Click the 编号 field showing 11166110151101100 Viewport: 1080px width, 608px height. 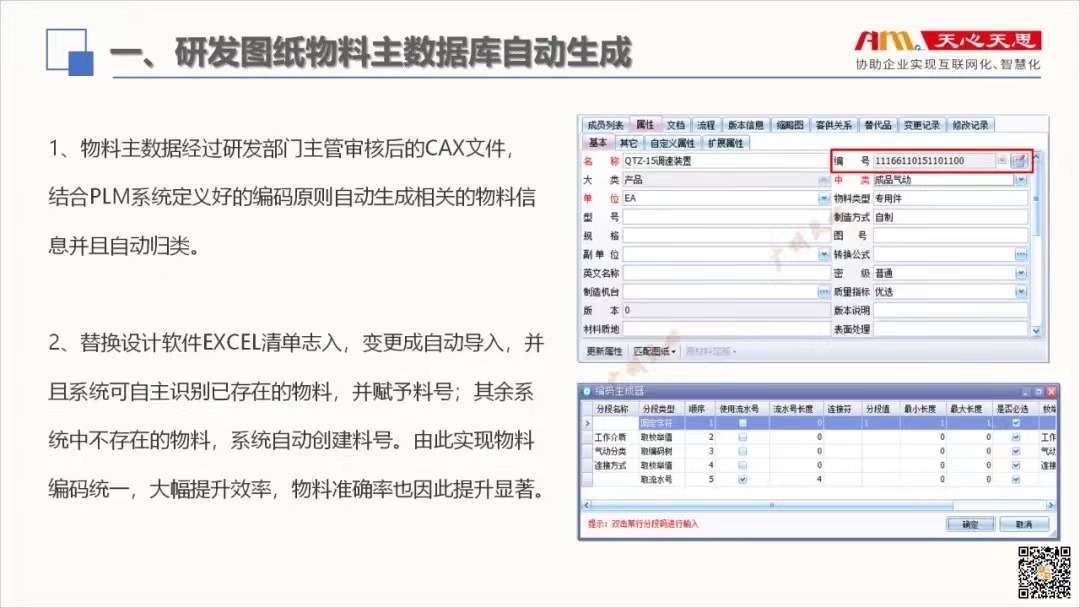(935, 161)
